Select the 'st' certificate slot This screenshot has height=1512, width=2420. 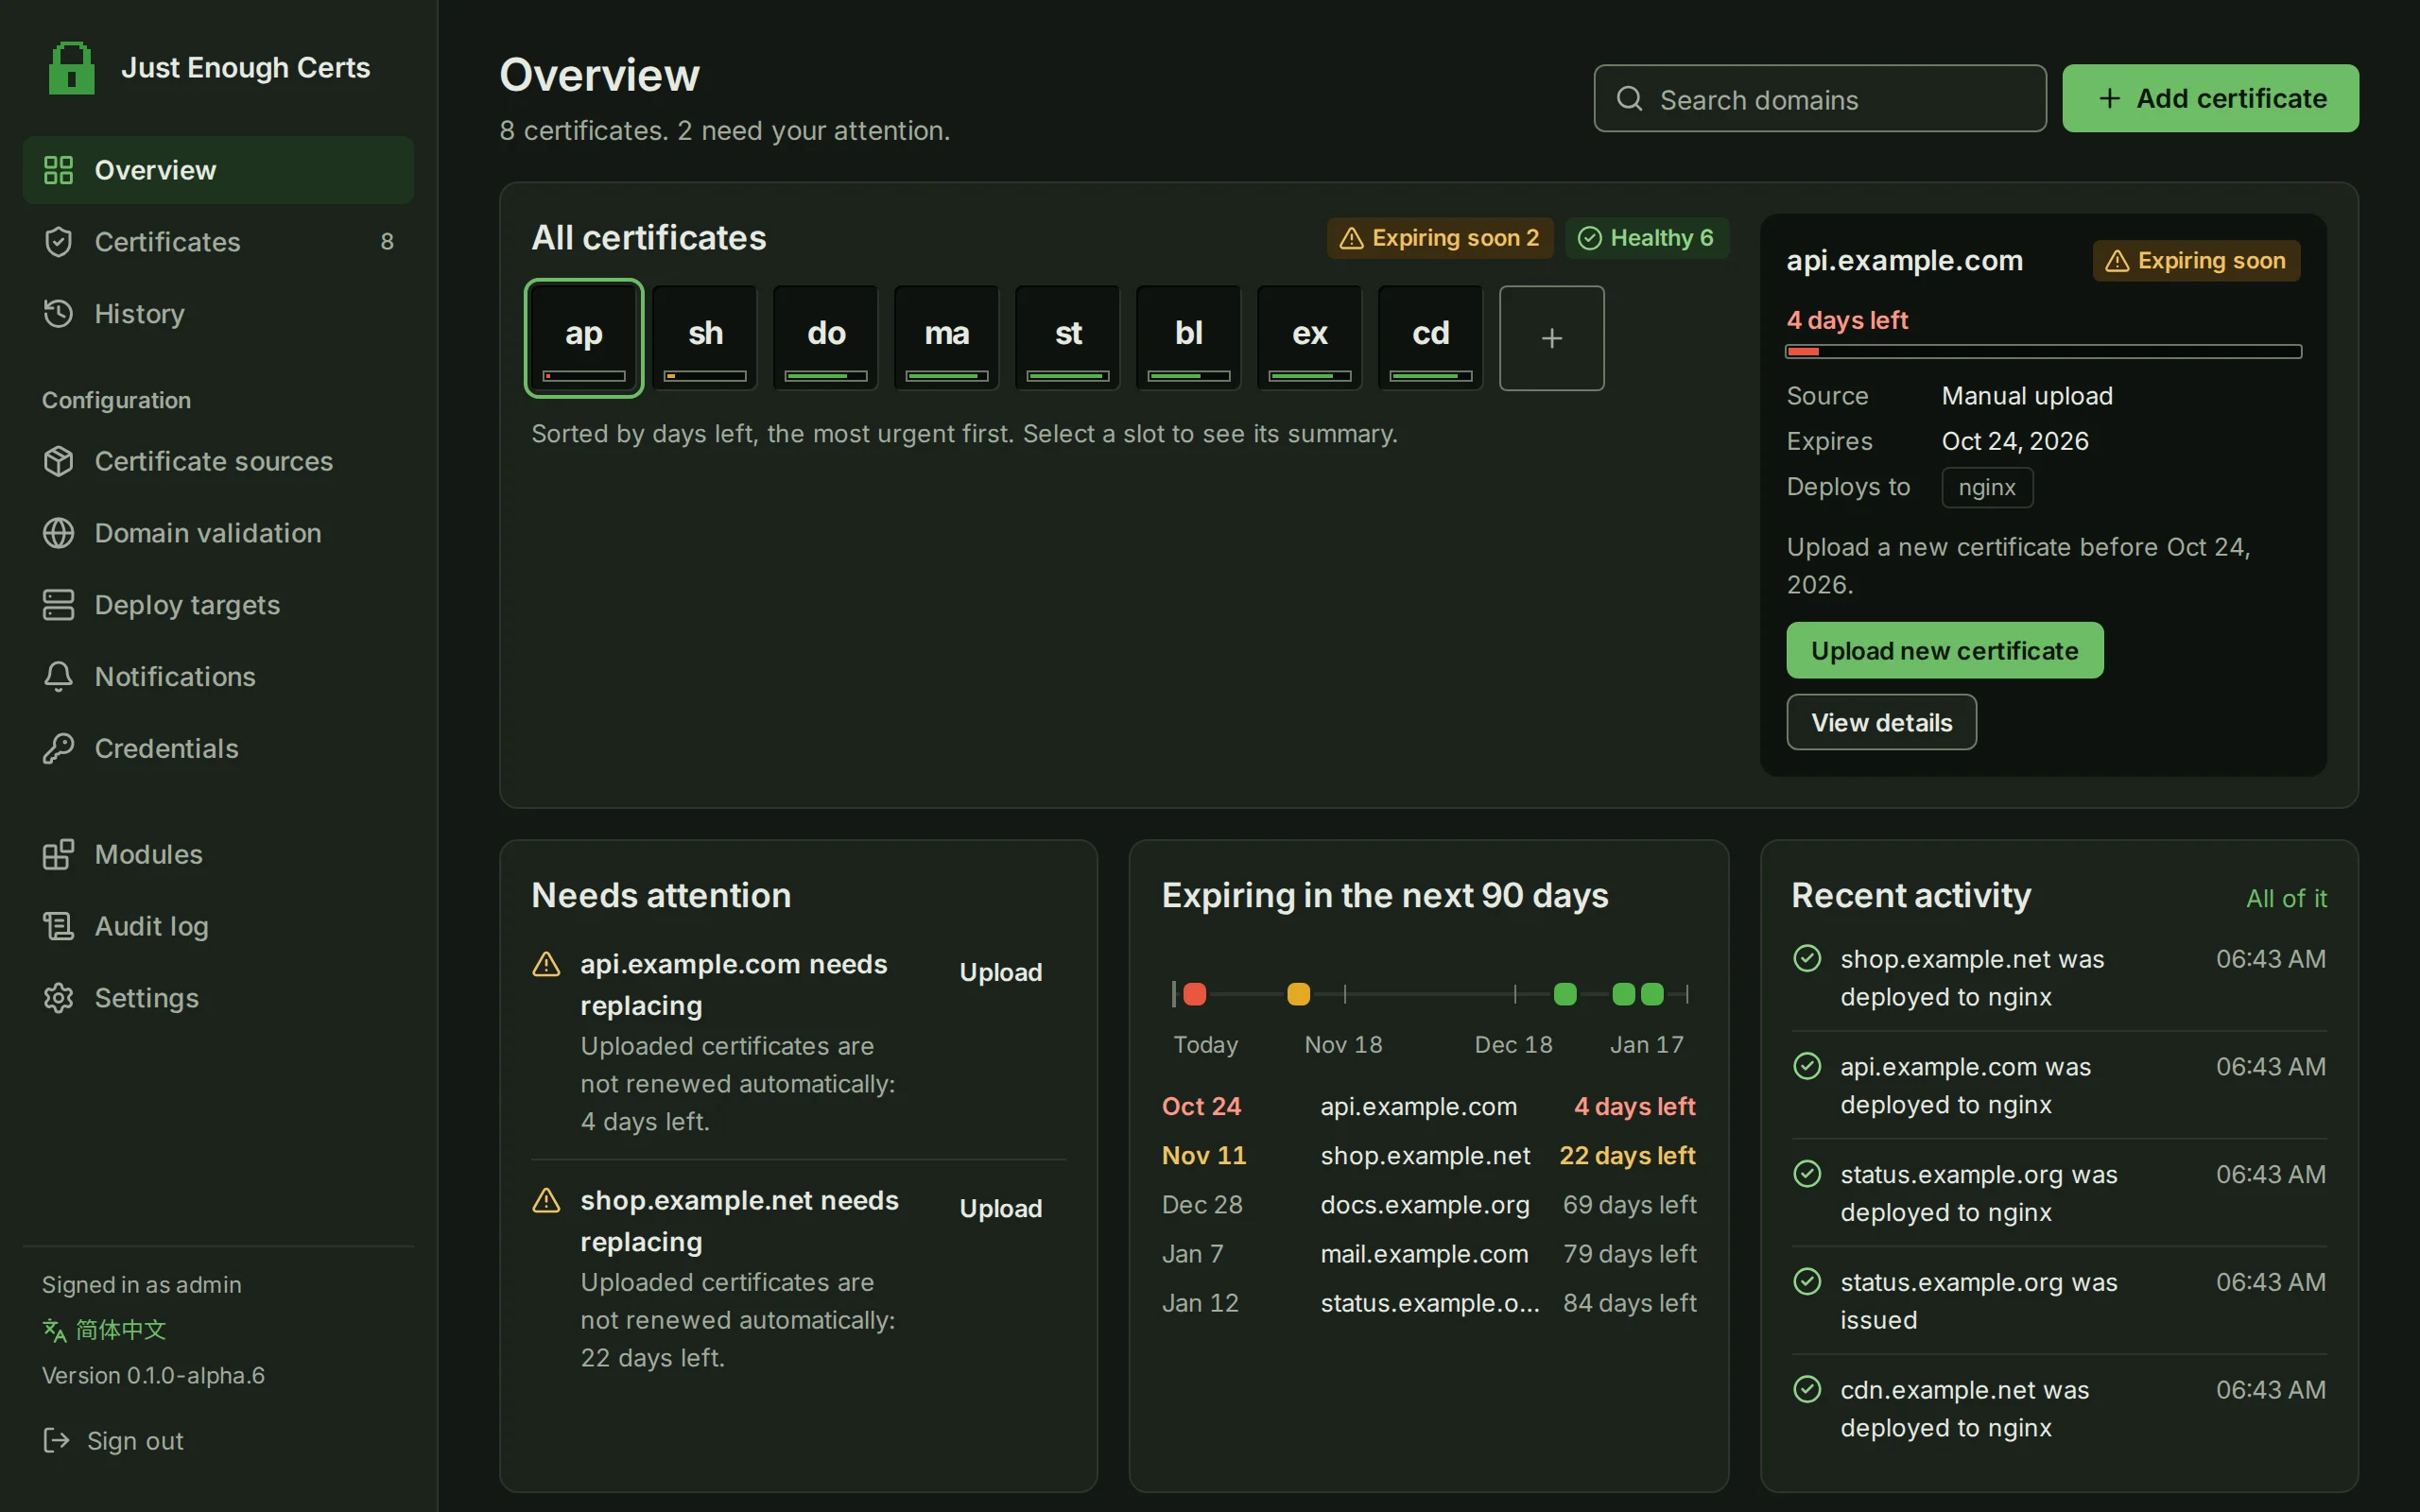pos(1068,338)
